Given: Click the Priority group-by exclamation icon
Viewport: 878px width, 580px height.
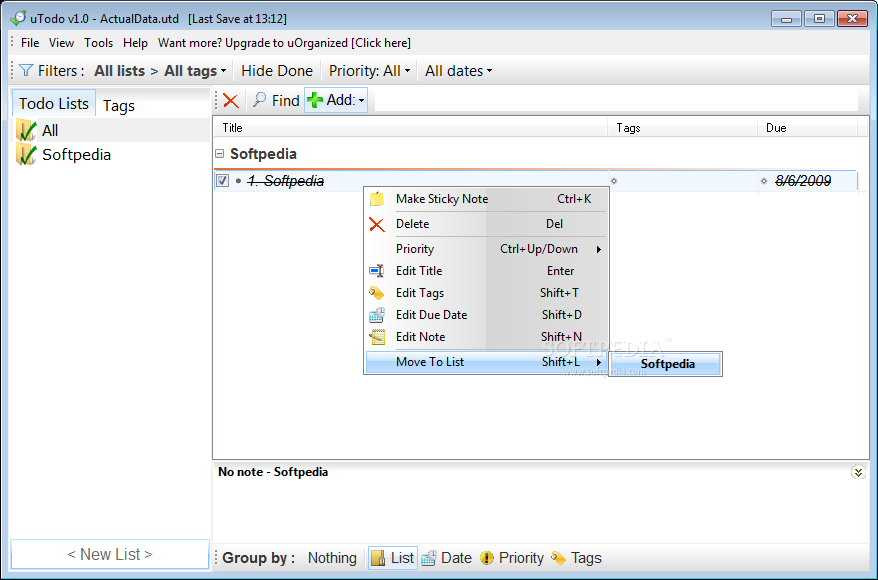Looking at the screenshot, I should [x=487, y=558].
